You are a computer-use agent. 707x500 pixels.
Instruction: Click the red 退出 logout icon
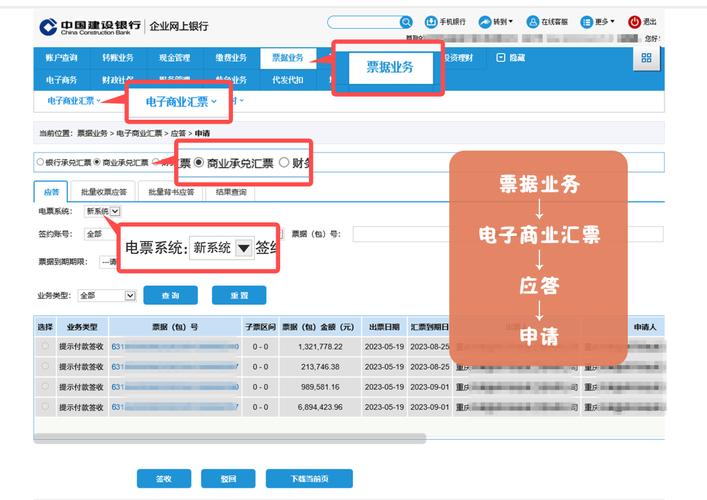pos(635,21)
